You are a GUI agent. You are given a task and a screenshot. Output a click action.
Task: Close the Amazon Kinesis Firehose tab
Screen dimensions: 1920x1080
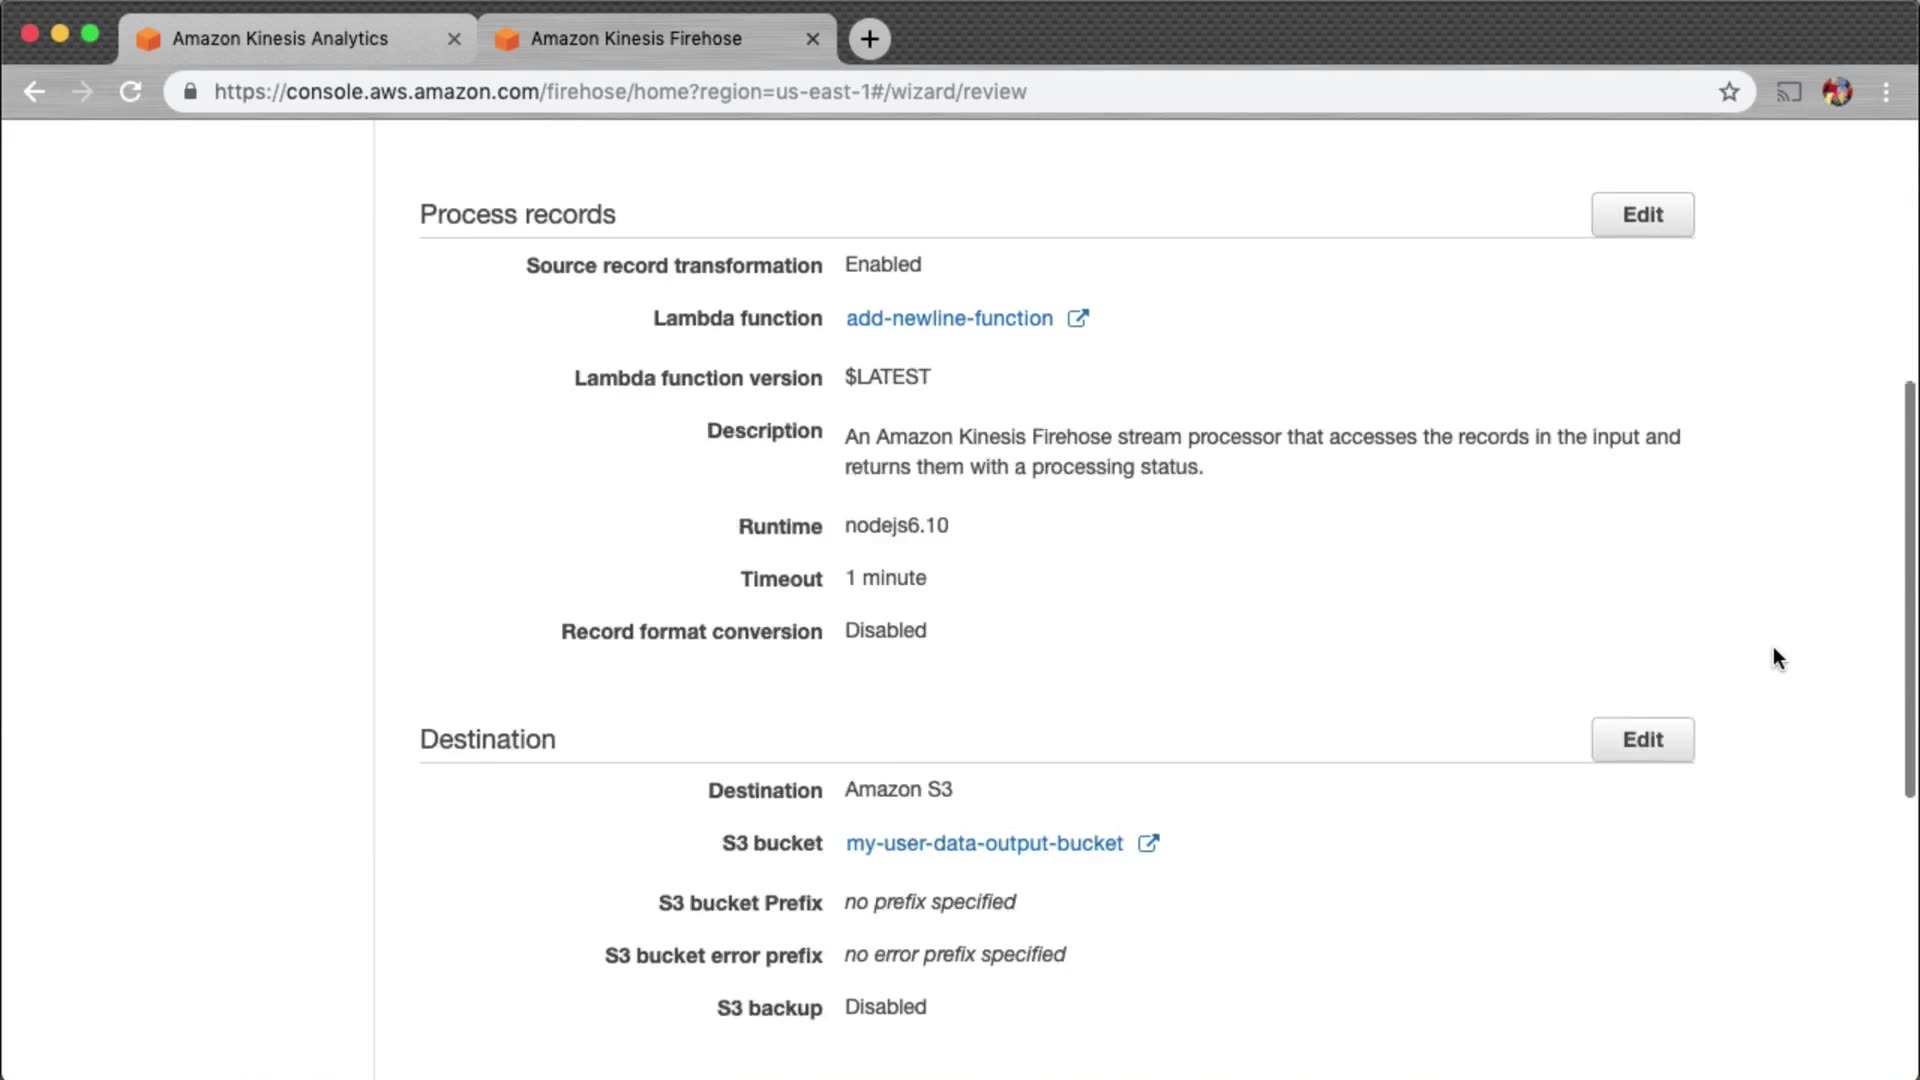pos(812,39)
